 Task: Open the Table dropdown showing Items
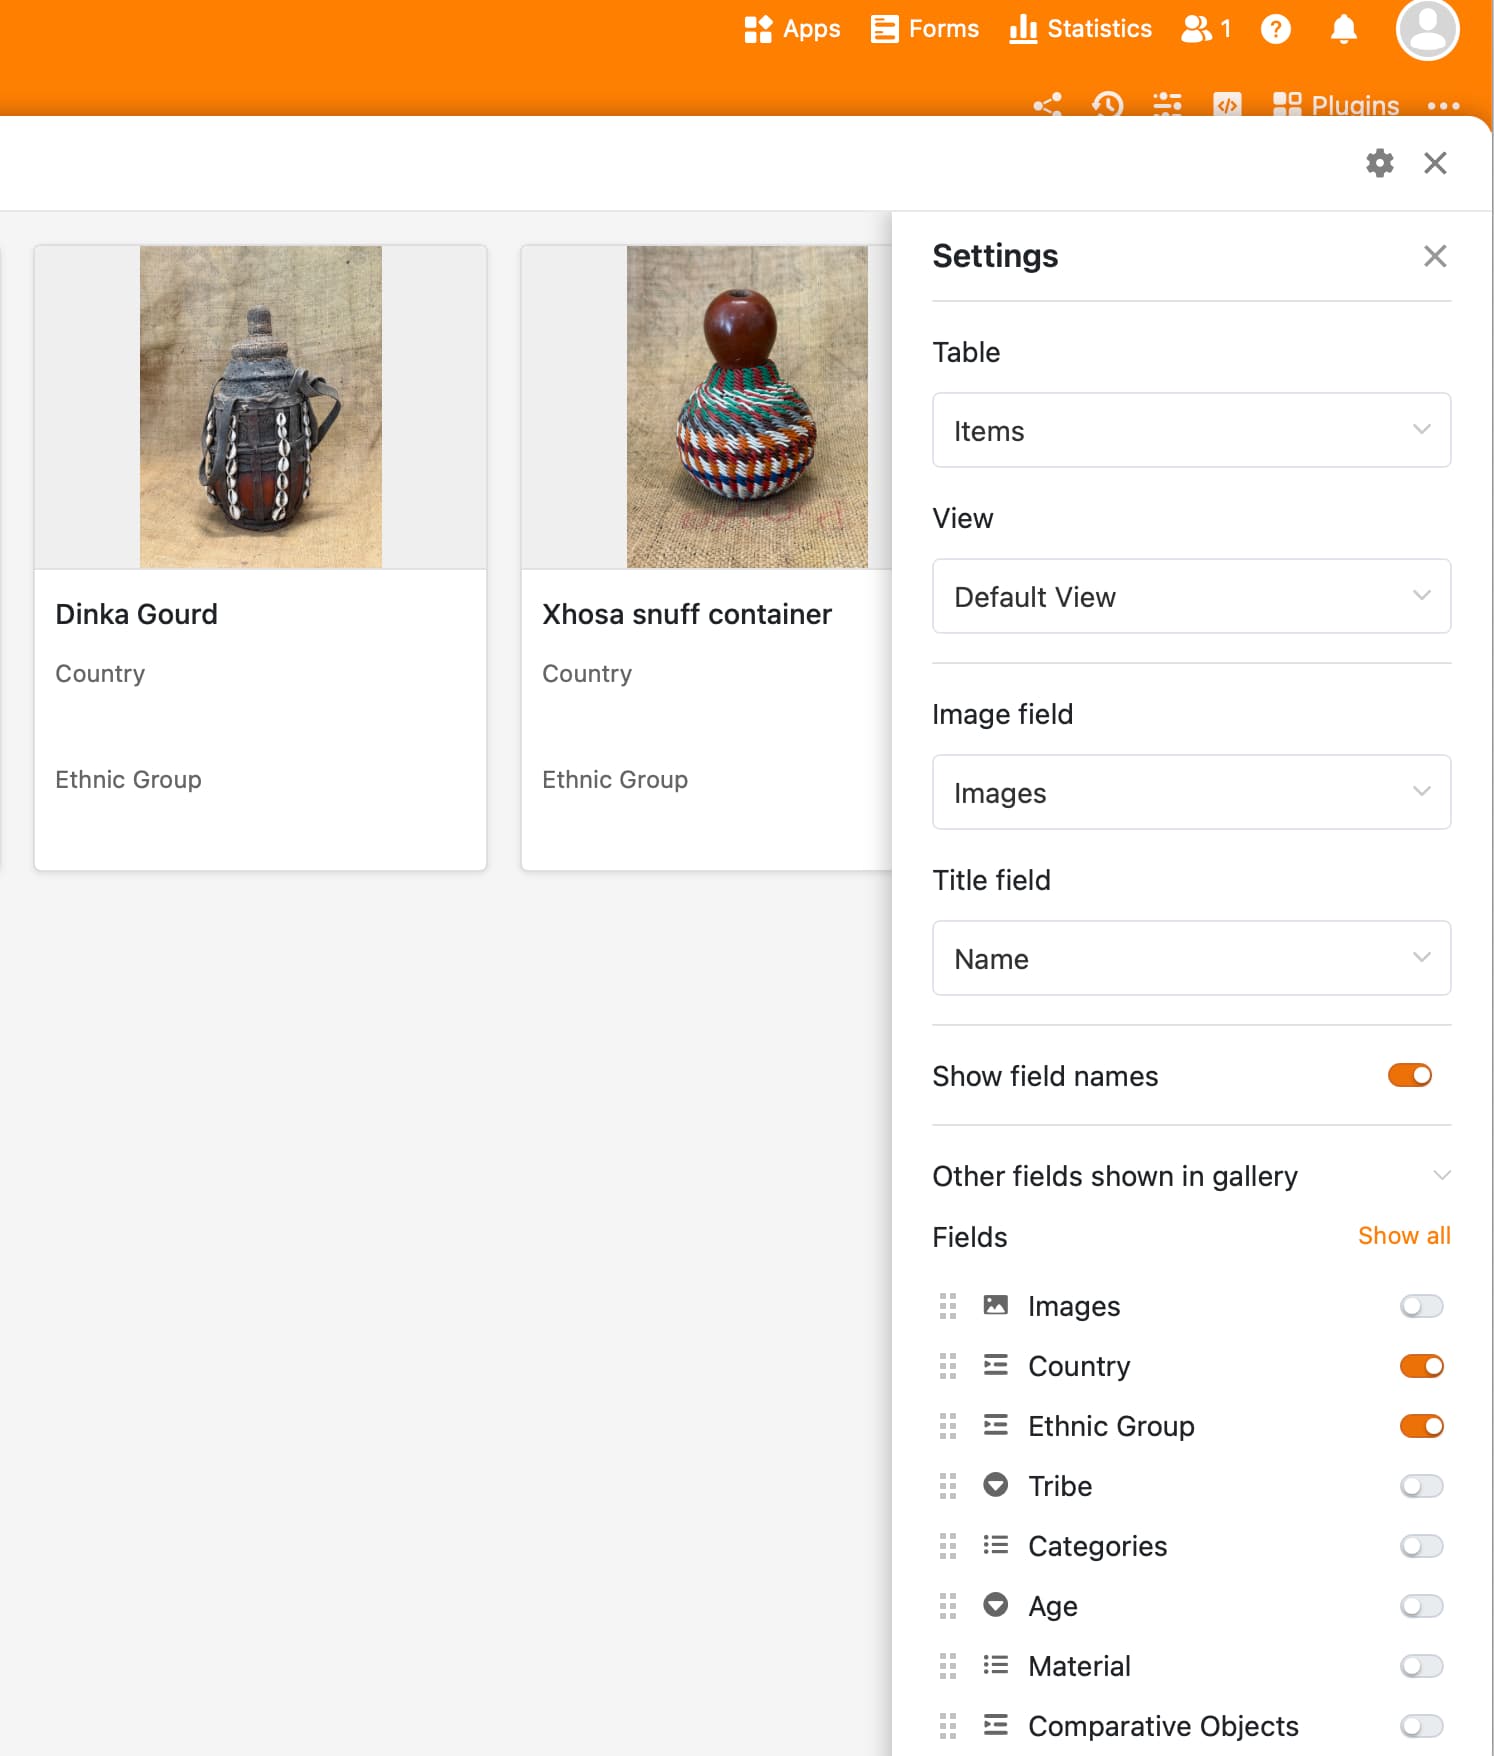click(1190, 430)
